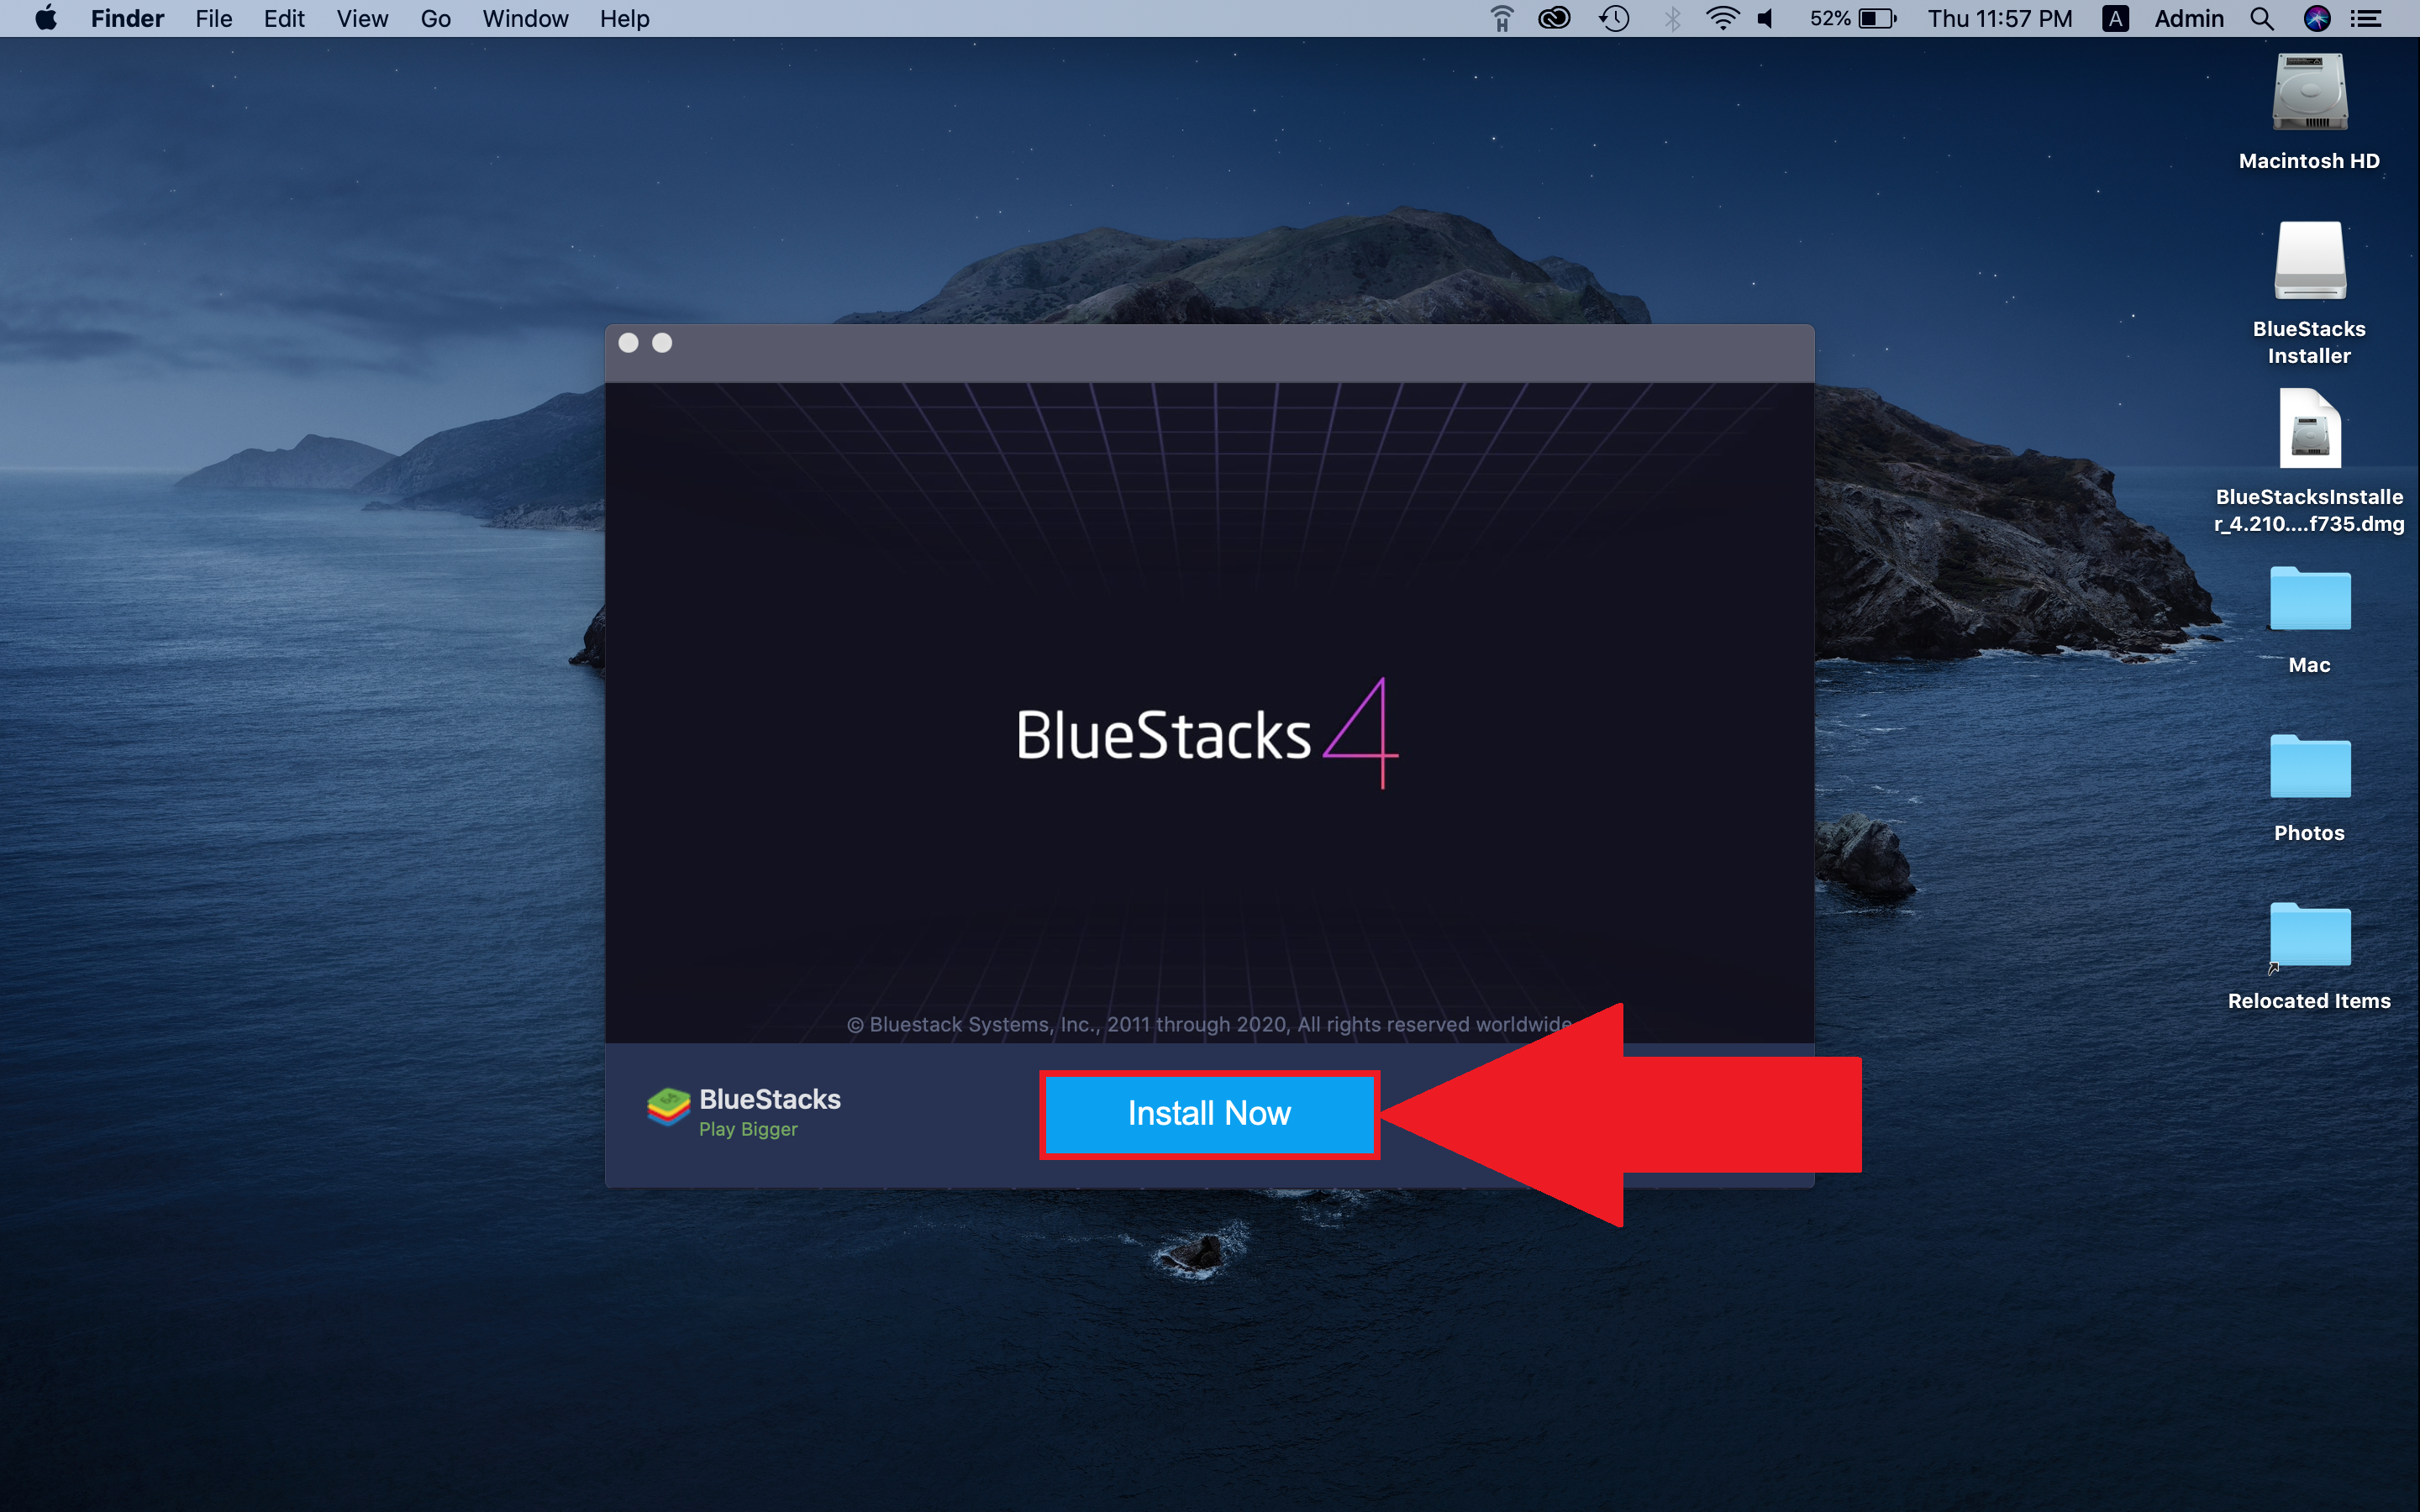The width and height of the screenshot is (2420, 1512).
Task: Click the Time Machine icon in menu bar
Action: point(1613,19)
